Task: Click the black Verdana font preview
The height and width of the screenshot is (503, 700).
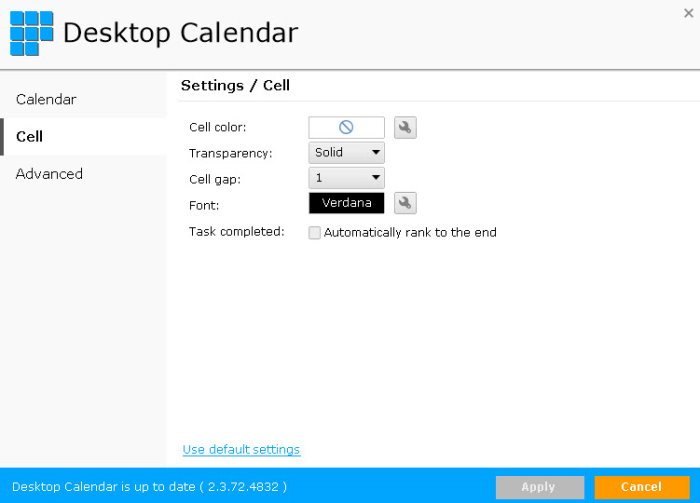Action: [346, 203]
